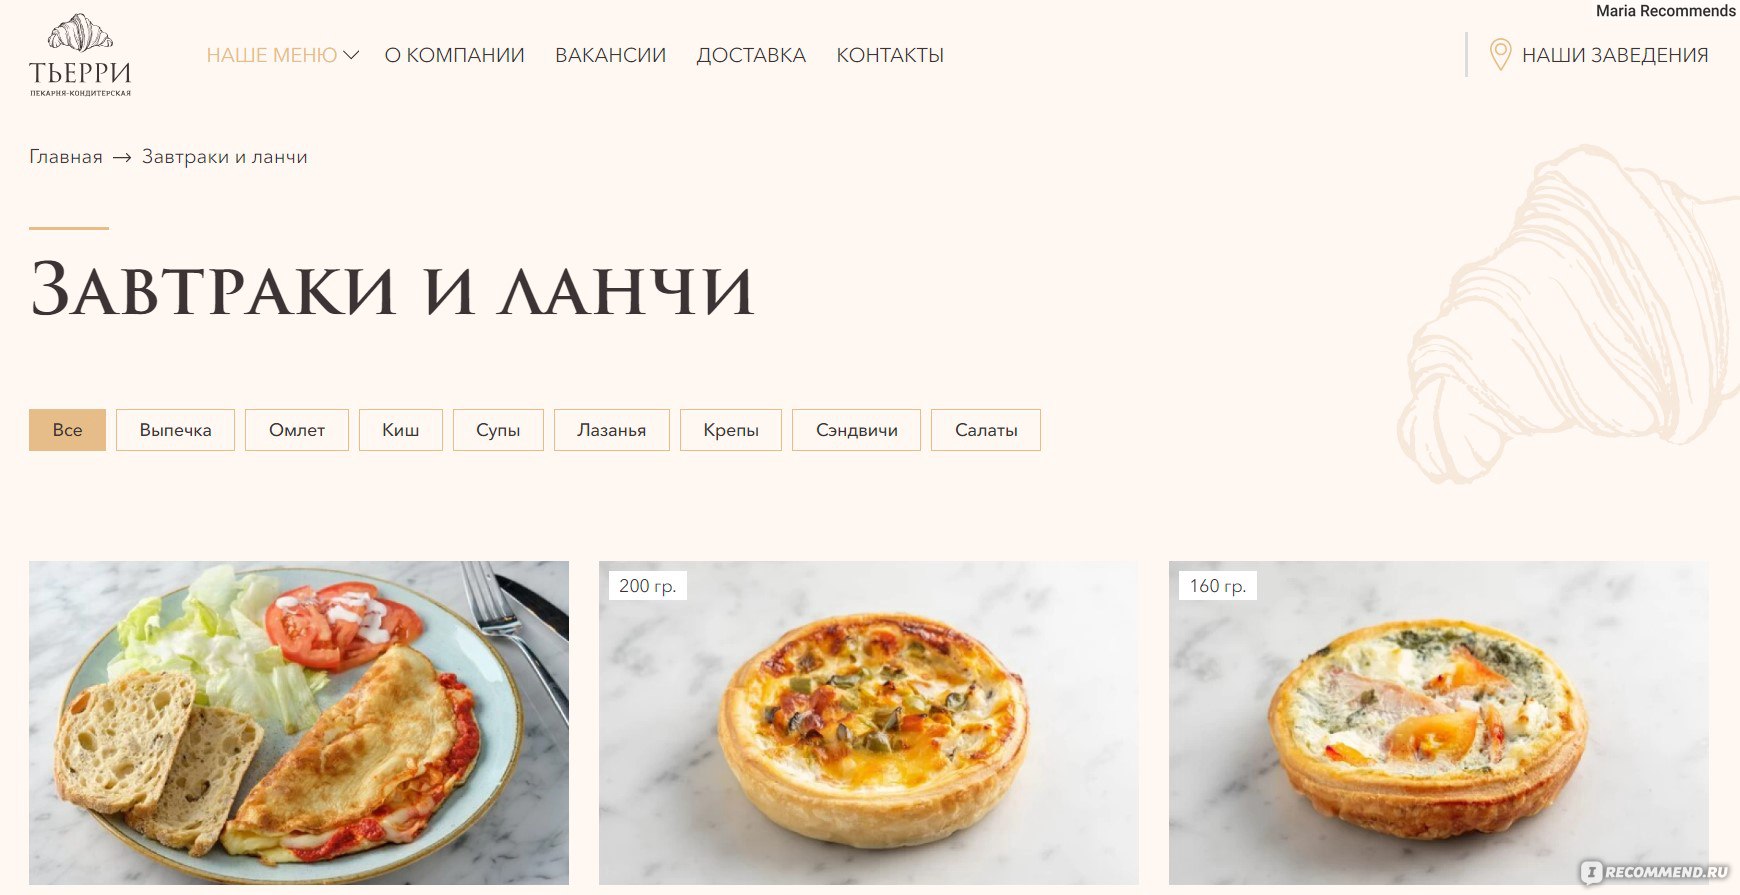Open the О компании page
The height and width of the screenshot is (895, 1740).
[455, 55]
